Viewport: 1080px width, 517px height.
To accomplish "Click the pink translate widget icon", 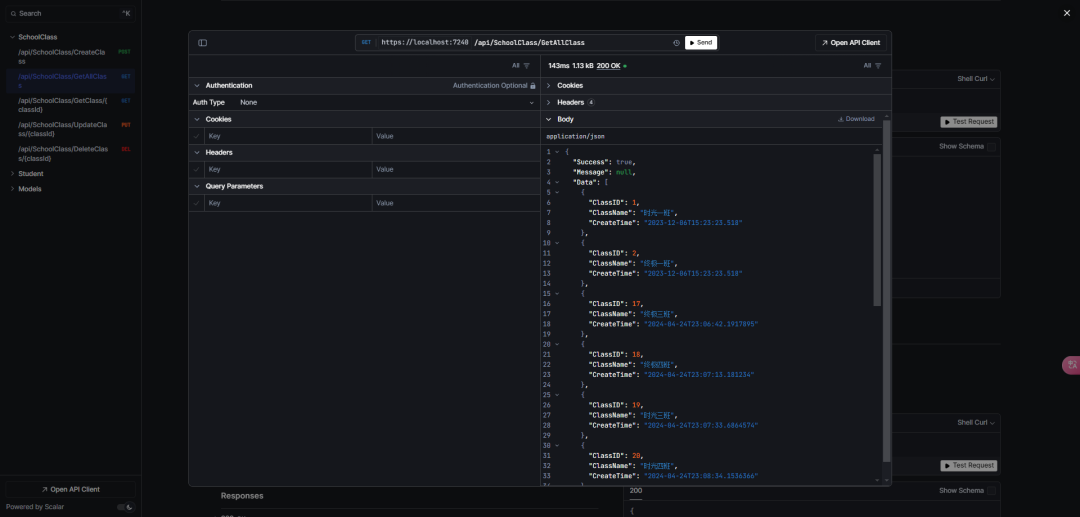I will (1072, 366).
